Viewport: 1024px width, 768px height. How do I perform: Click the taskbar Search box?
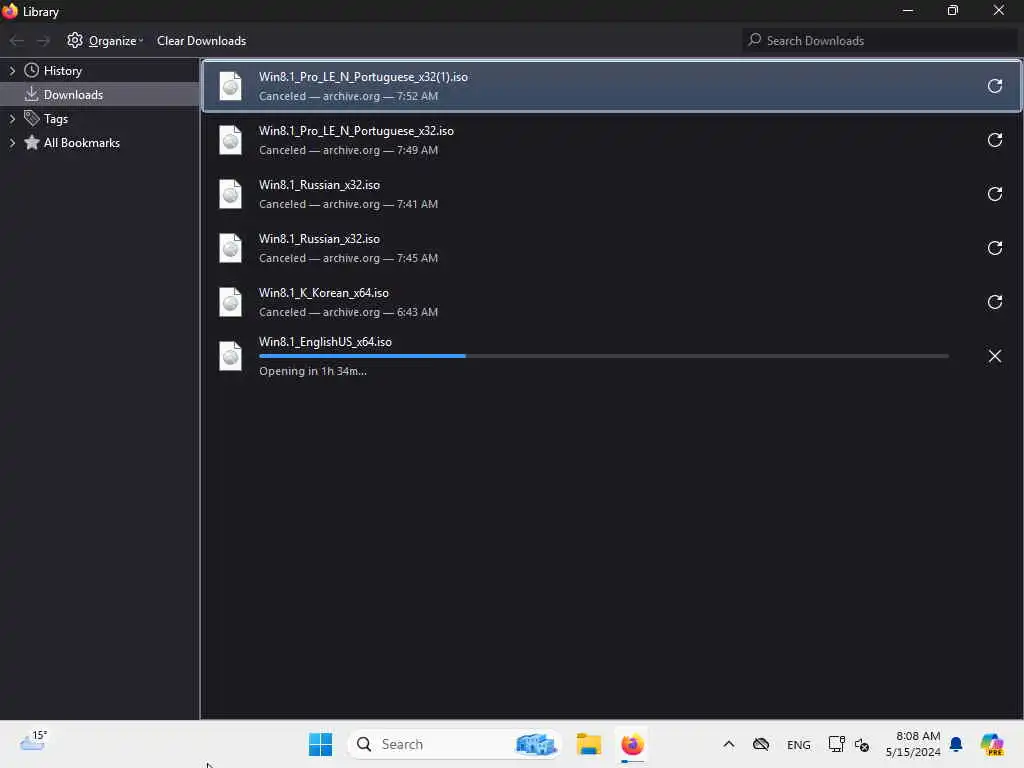point(455,744)
